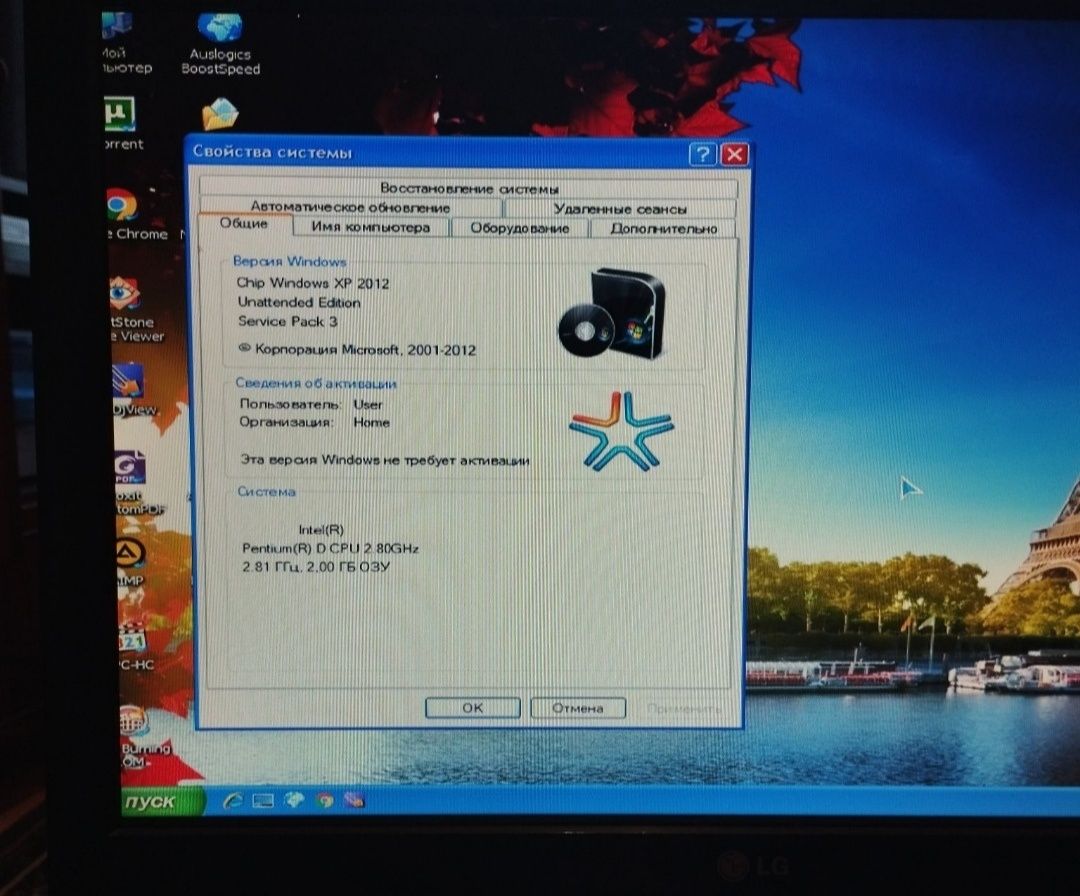This screenshot has width=1080, height=896.
Task: Click the 2.81 ГГц, 2.00 ГБ ОЗУ text
Action: [x=316, y=567]
